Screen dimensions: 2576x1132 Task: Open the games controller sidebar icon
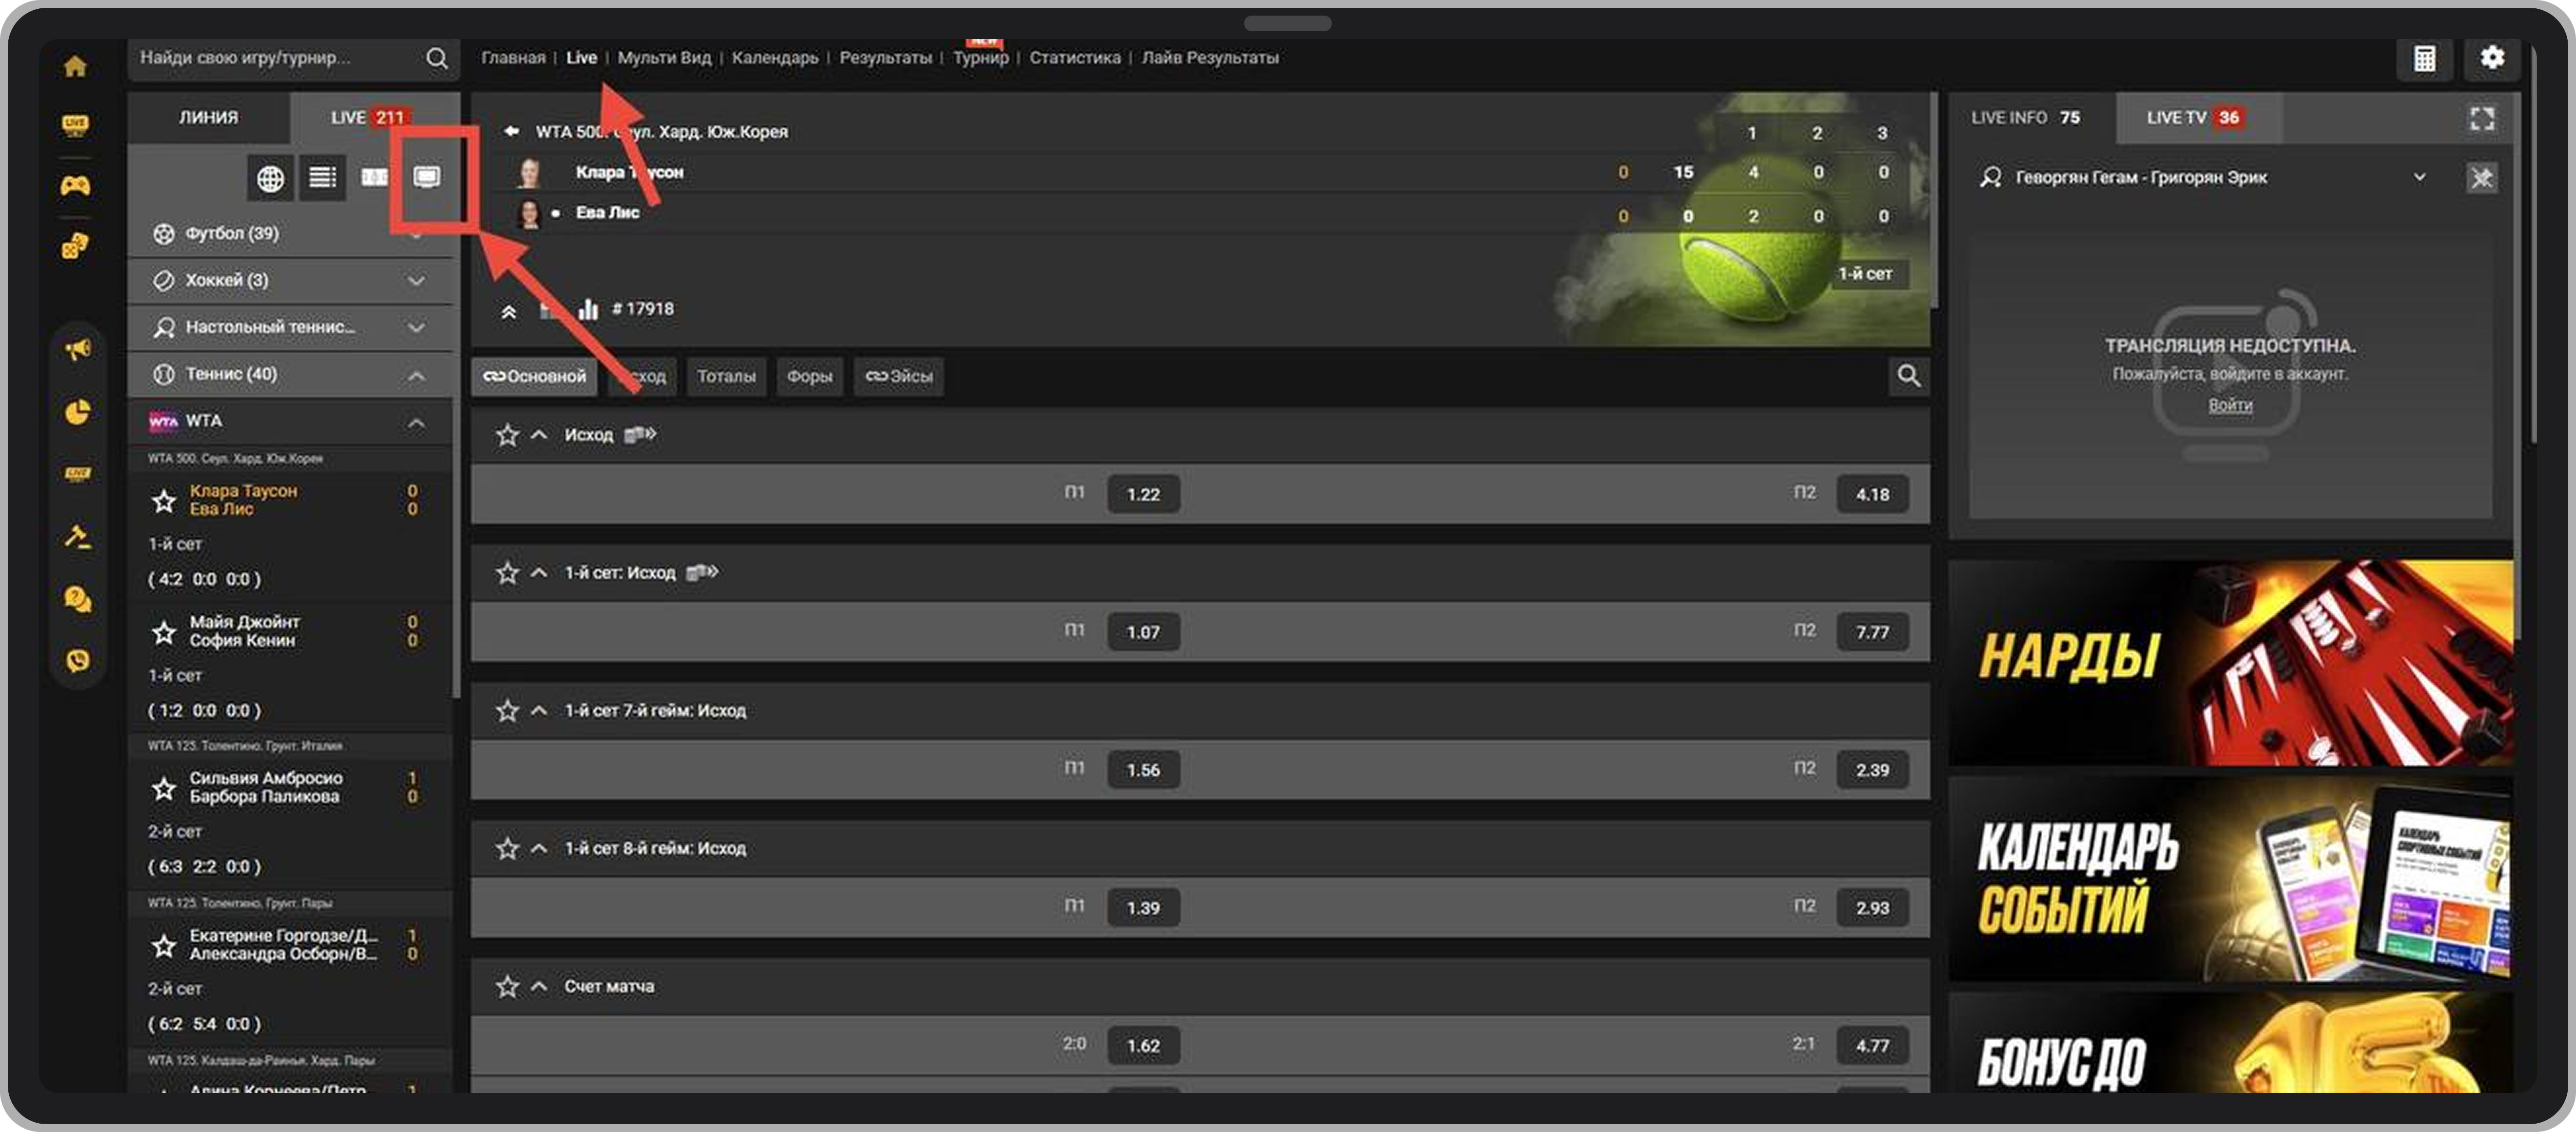point(75,185)
